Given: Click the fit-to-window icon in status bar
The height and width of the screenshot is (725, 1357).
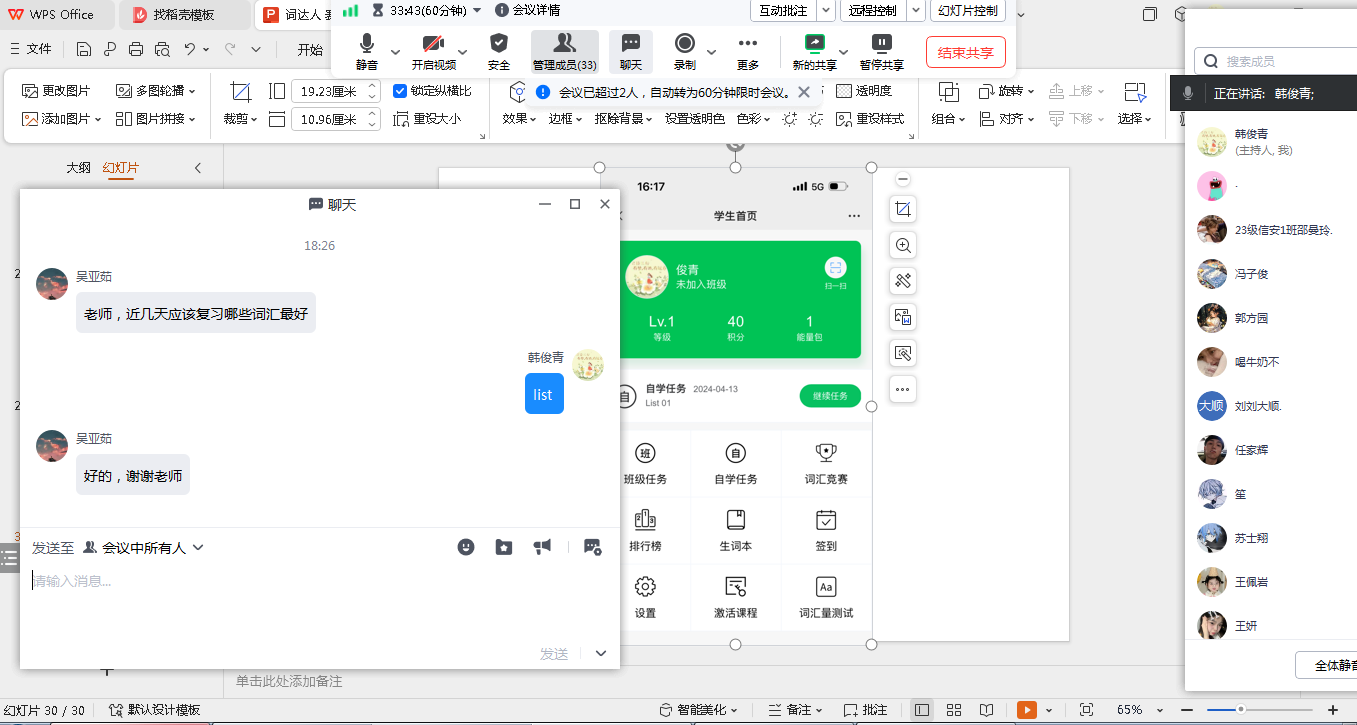Looking at the screenshot, I should 1087,710.
